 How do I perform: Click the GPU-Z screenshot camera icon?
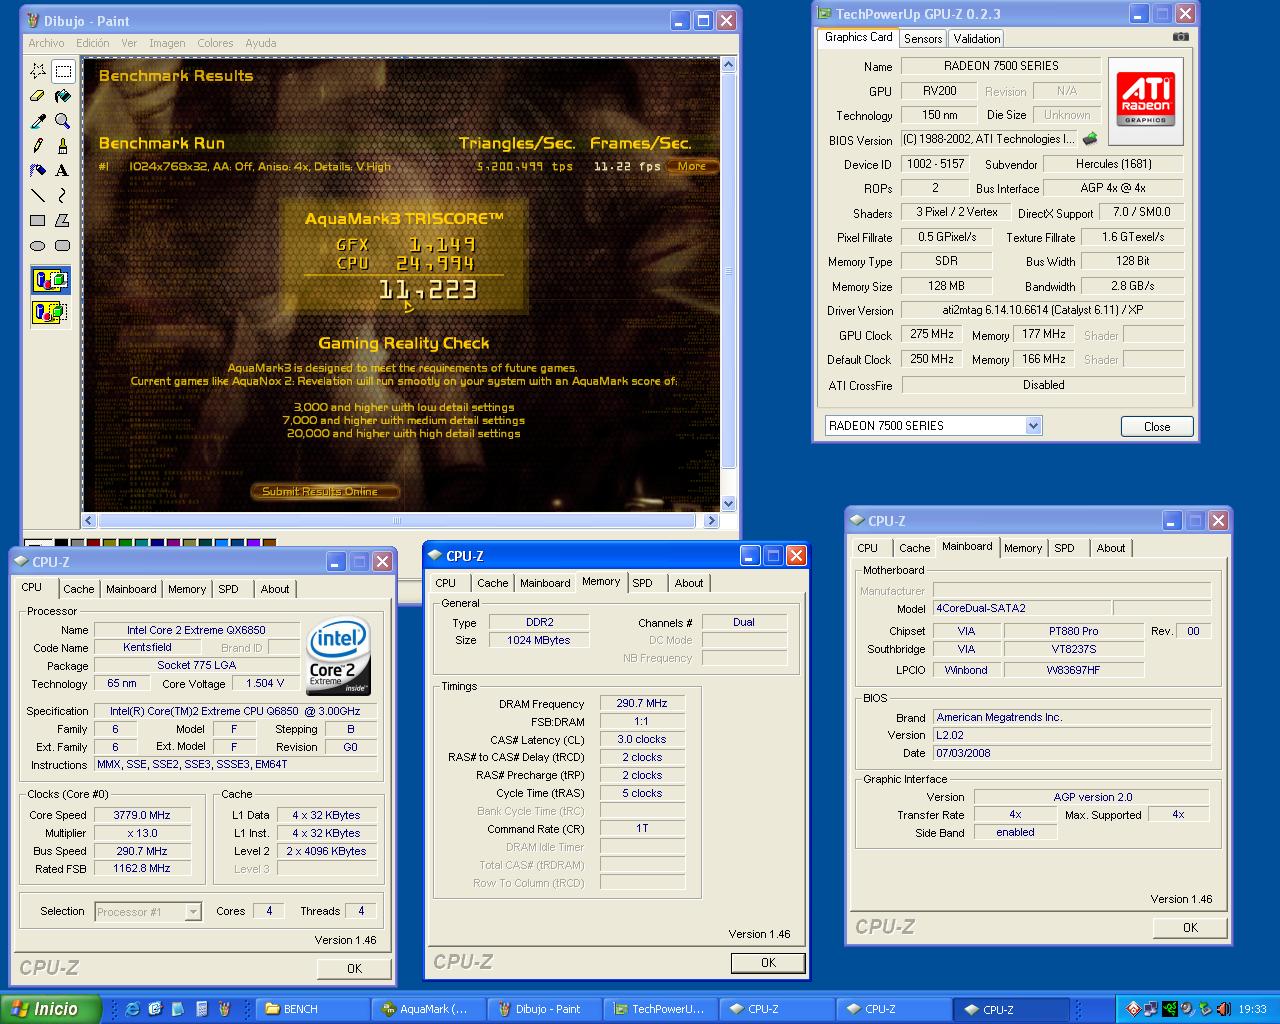1181,37
